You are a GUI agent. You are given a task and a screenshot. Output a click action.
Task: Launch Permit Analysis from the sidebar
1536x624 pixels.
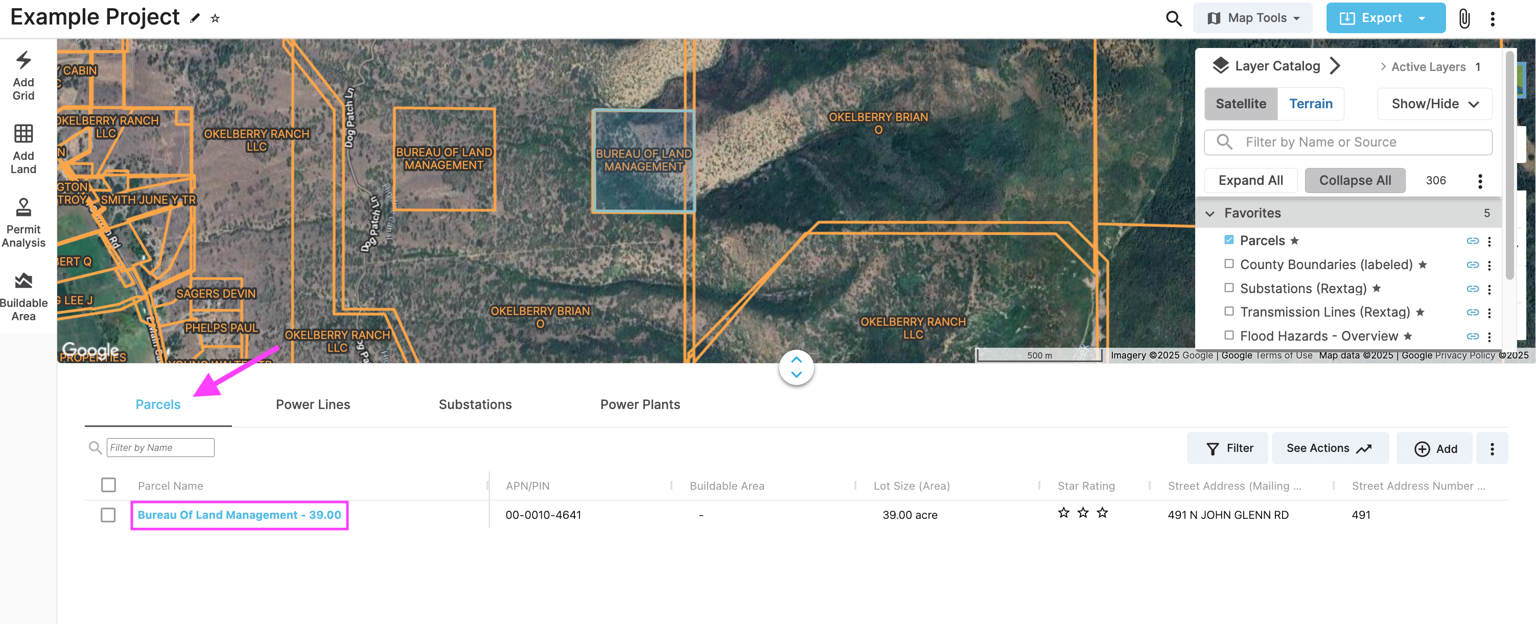tap(22, 222)
